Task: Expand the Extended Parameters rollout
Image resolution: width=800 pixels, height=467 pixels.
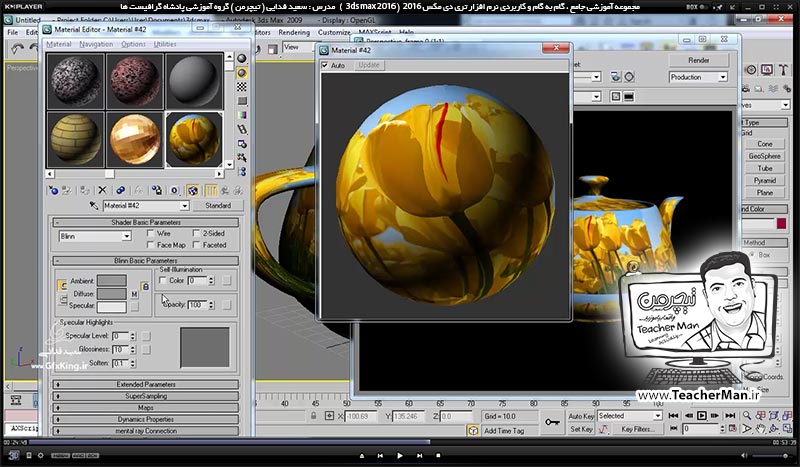Action: pos(145,384)
